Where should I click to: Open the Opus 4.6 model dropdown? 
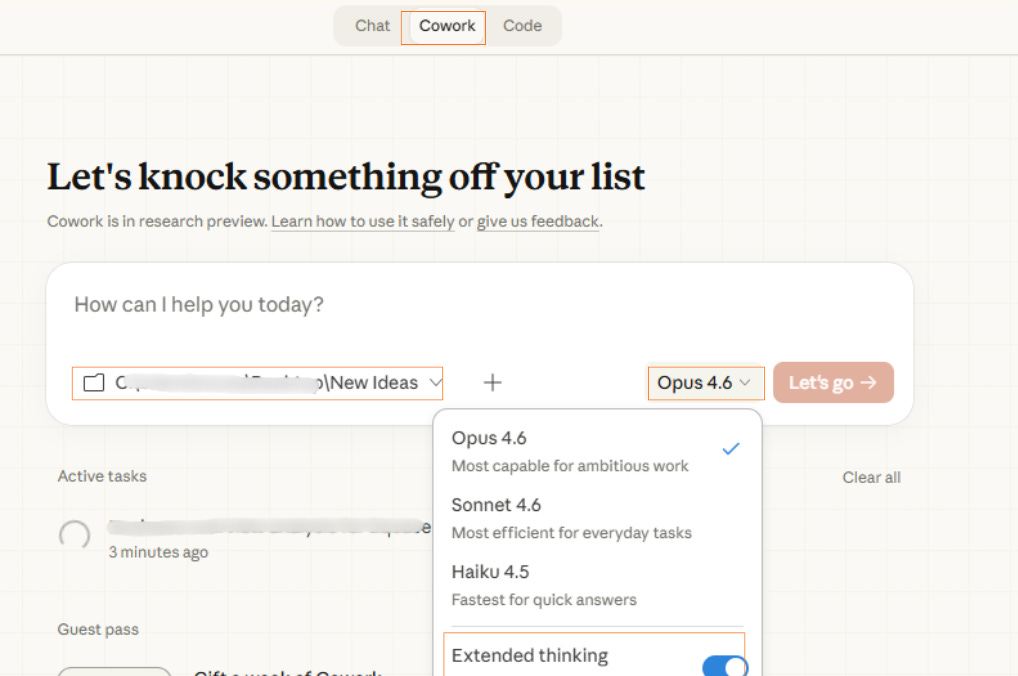coord(705,383)
